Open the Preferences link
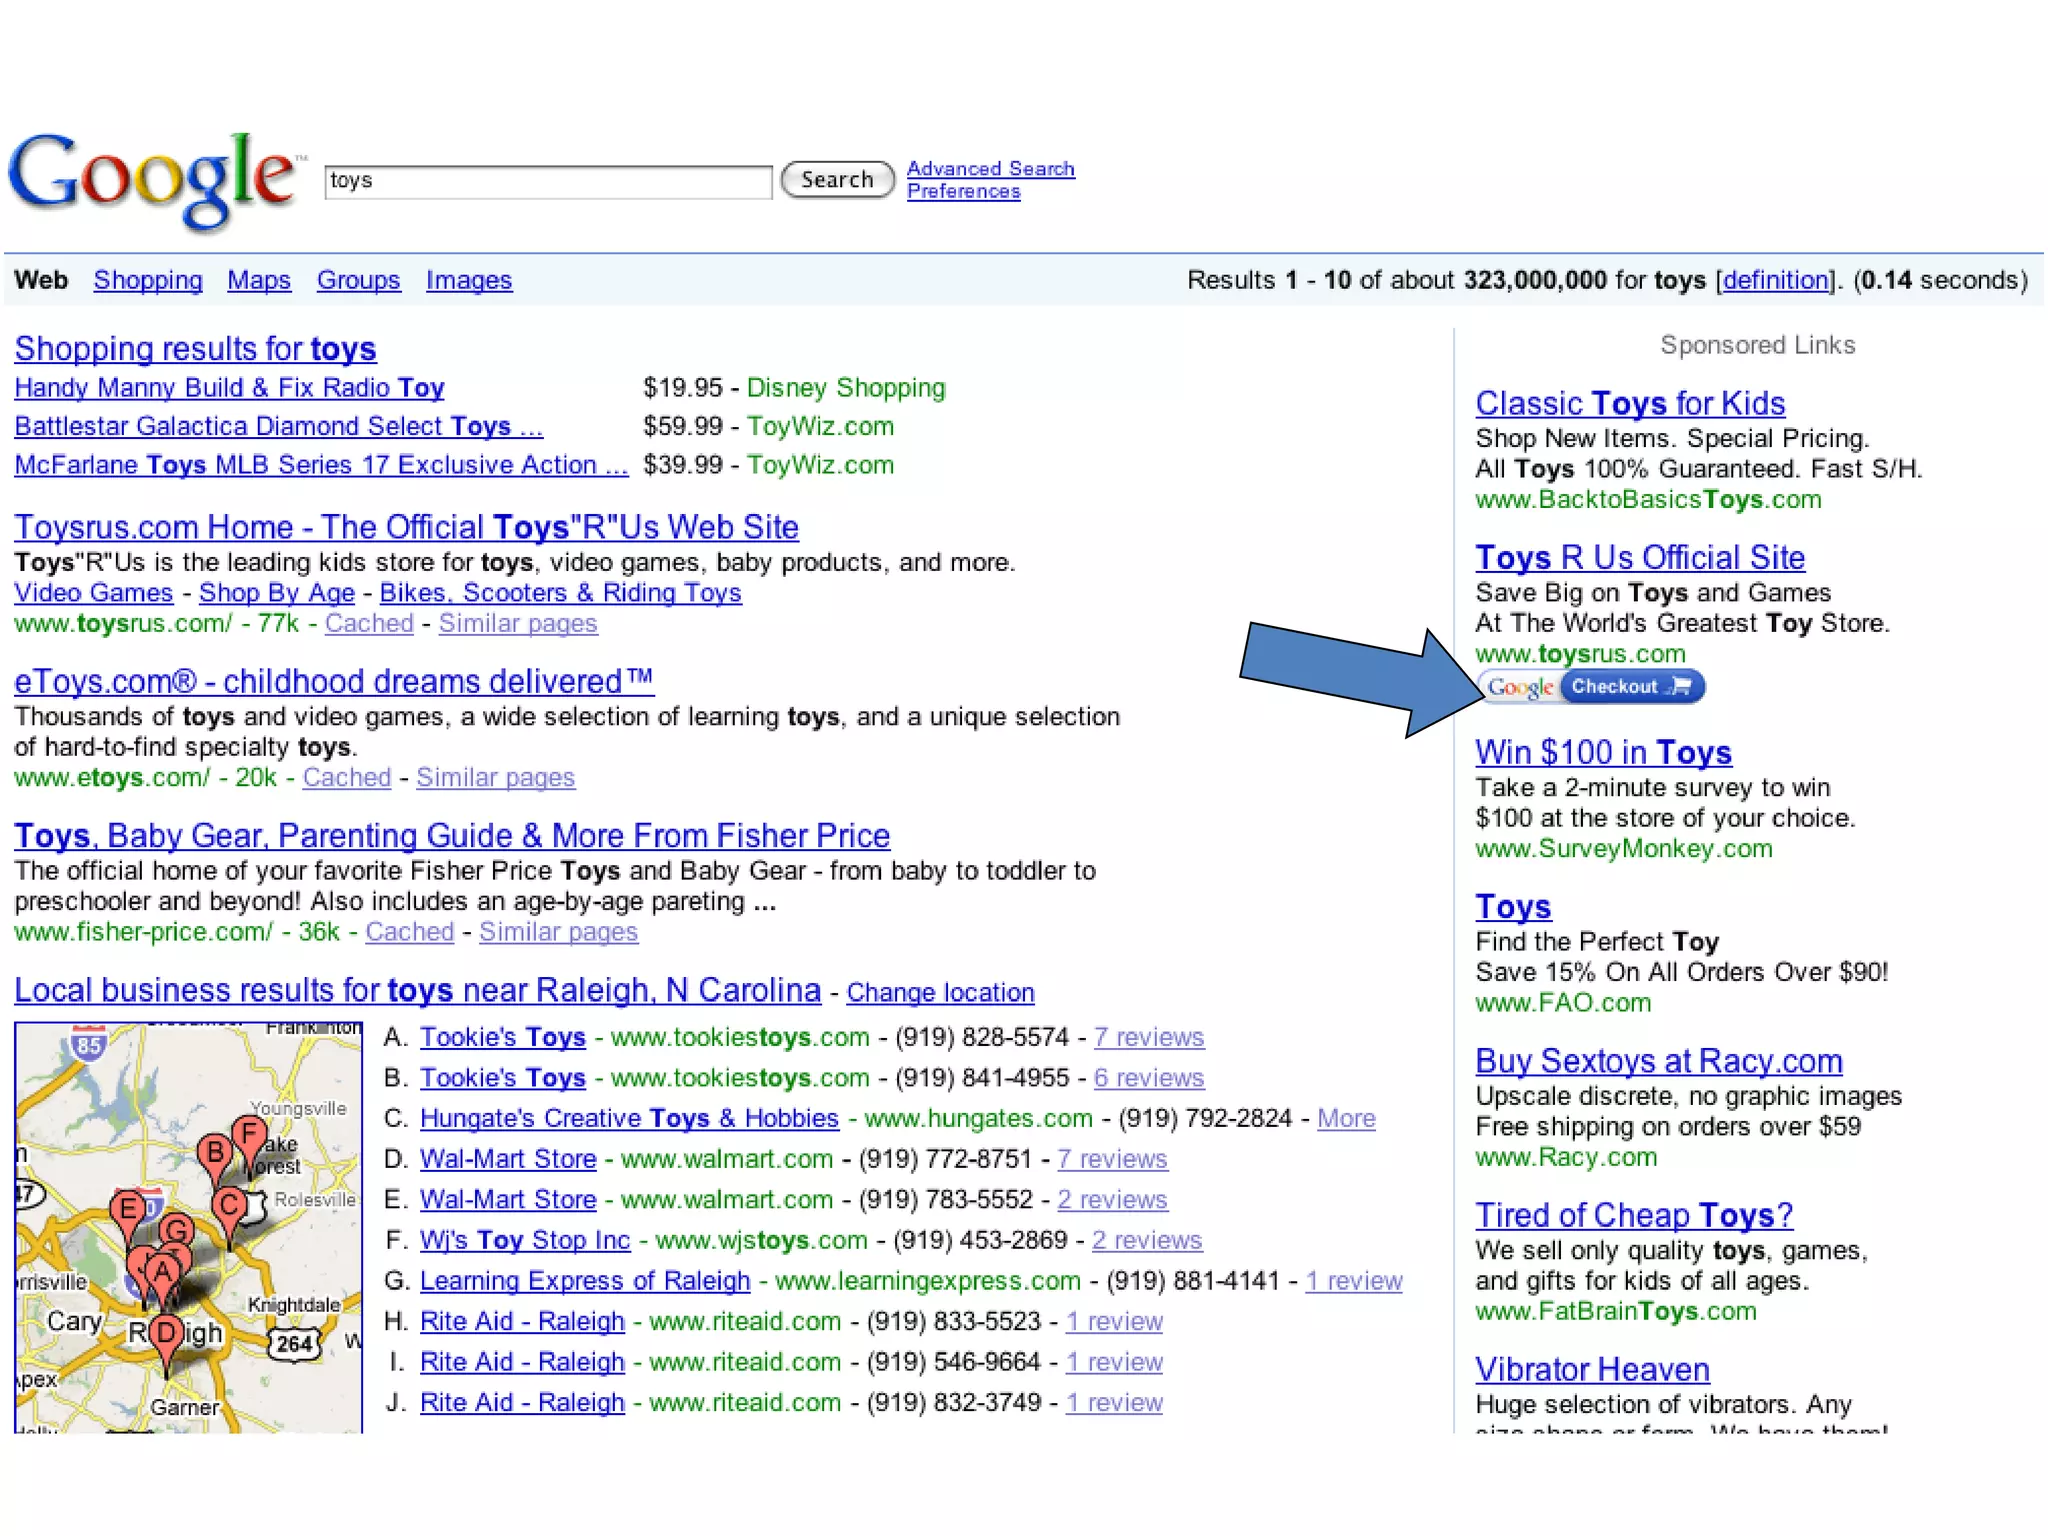The width and height of the screenshot is (2048, 1536). coord(963,191)
